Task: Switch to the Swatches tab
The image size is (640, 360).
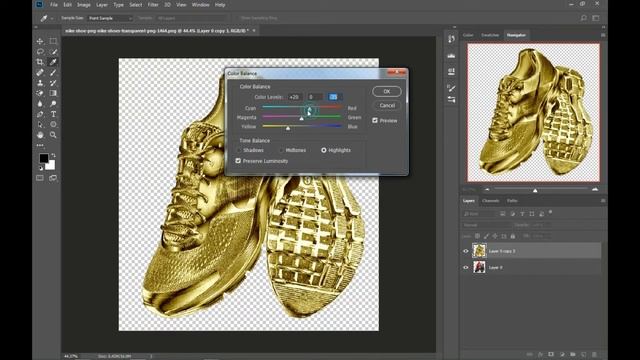Action: [x=490, y=35]
